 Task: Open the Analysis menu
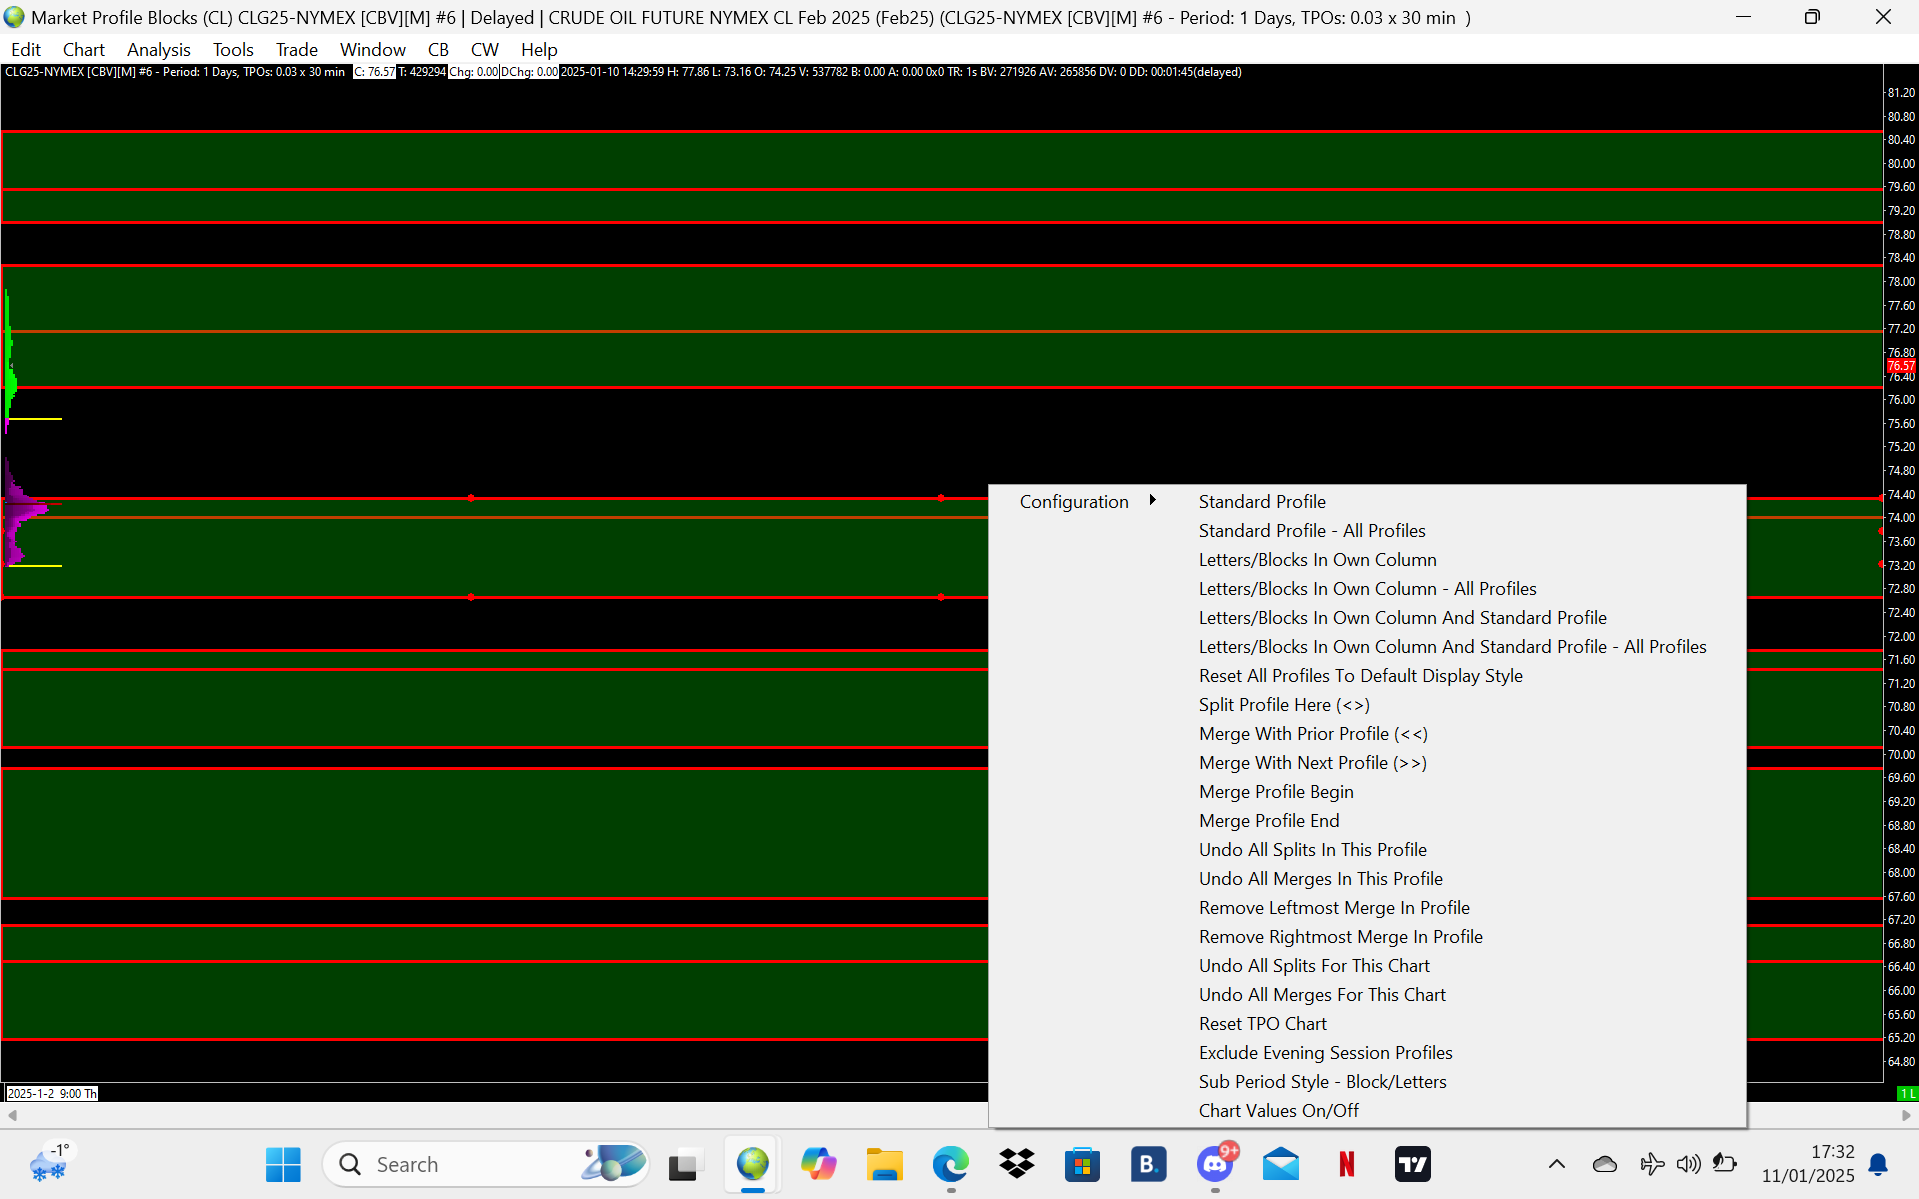click(158, 49)
